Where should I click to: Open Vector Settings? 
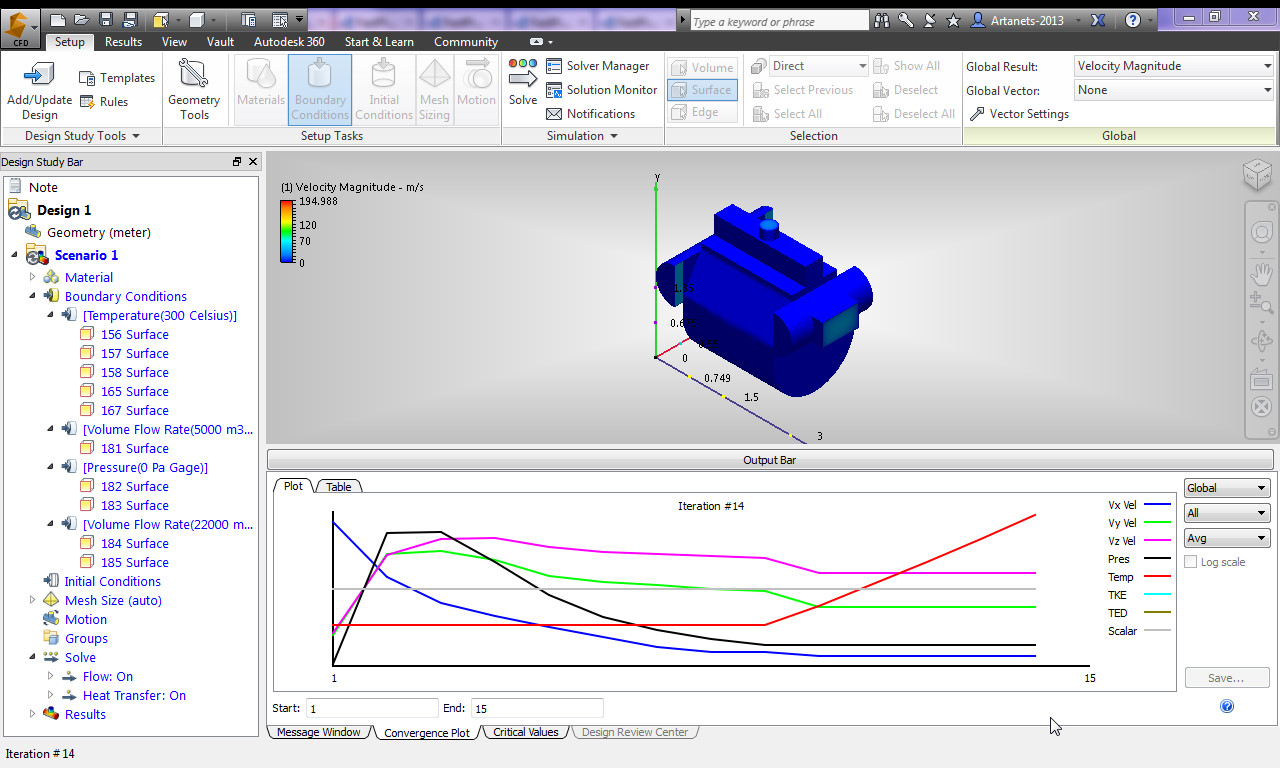tap(1020, 114)
